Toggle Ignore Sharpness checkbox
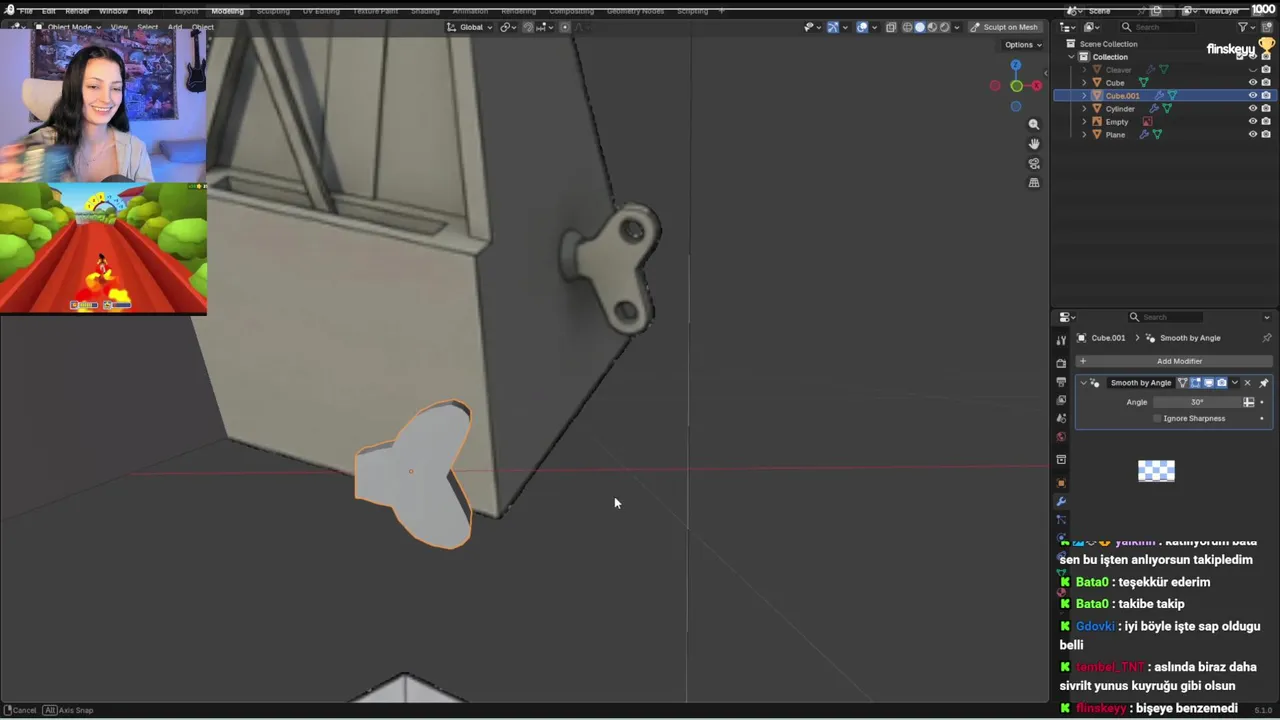 pyautogui.click(x=1158, y=419)
